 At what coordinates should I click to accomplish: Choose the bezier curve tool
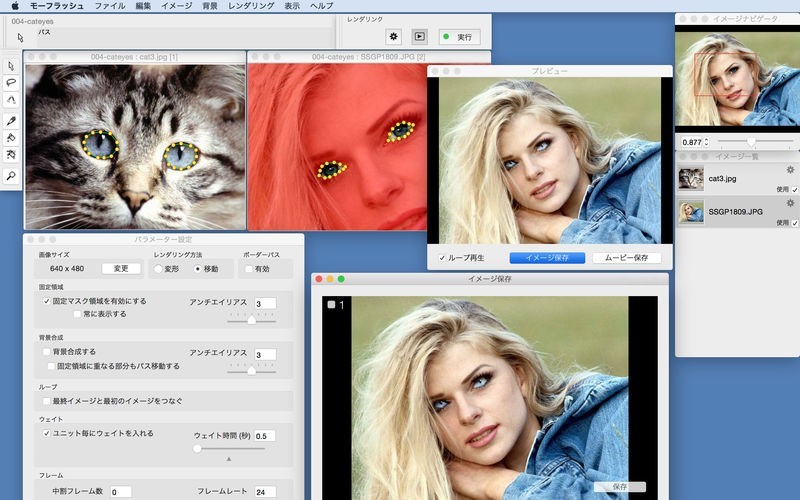coord(11,100)
